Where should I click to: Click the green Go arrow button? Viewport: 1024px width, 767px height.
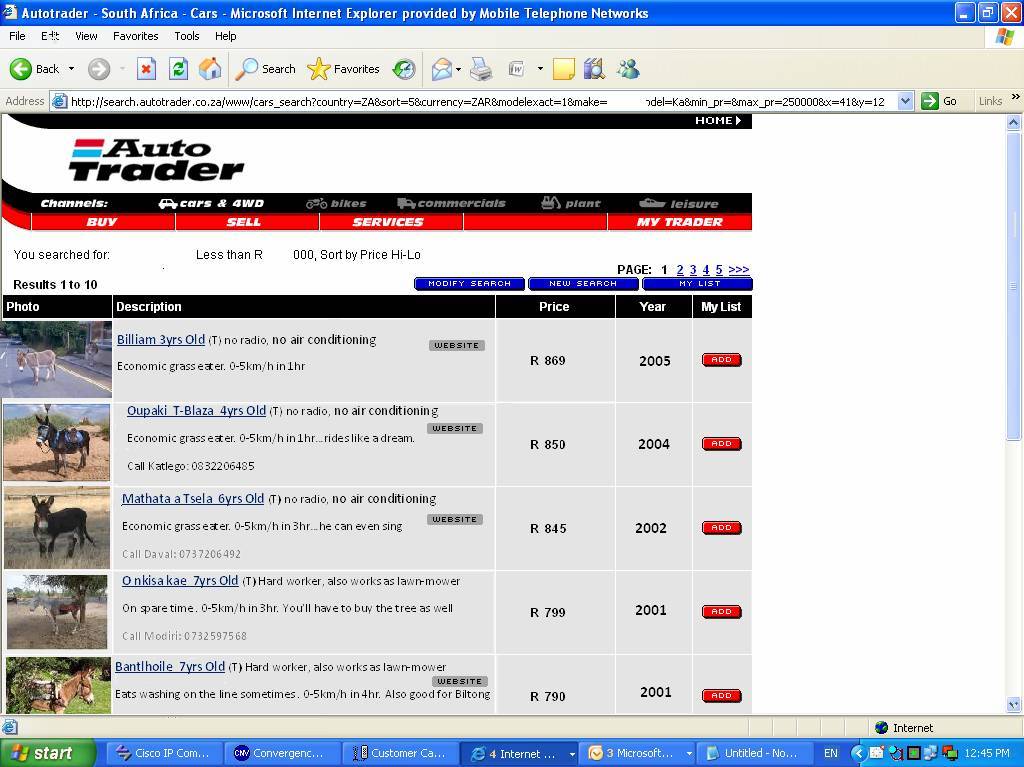click(929, 101)
